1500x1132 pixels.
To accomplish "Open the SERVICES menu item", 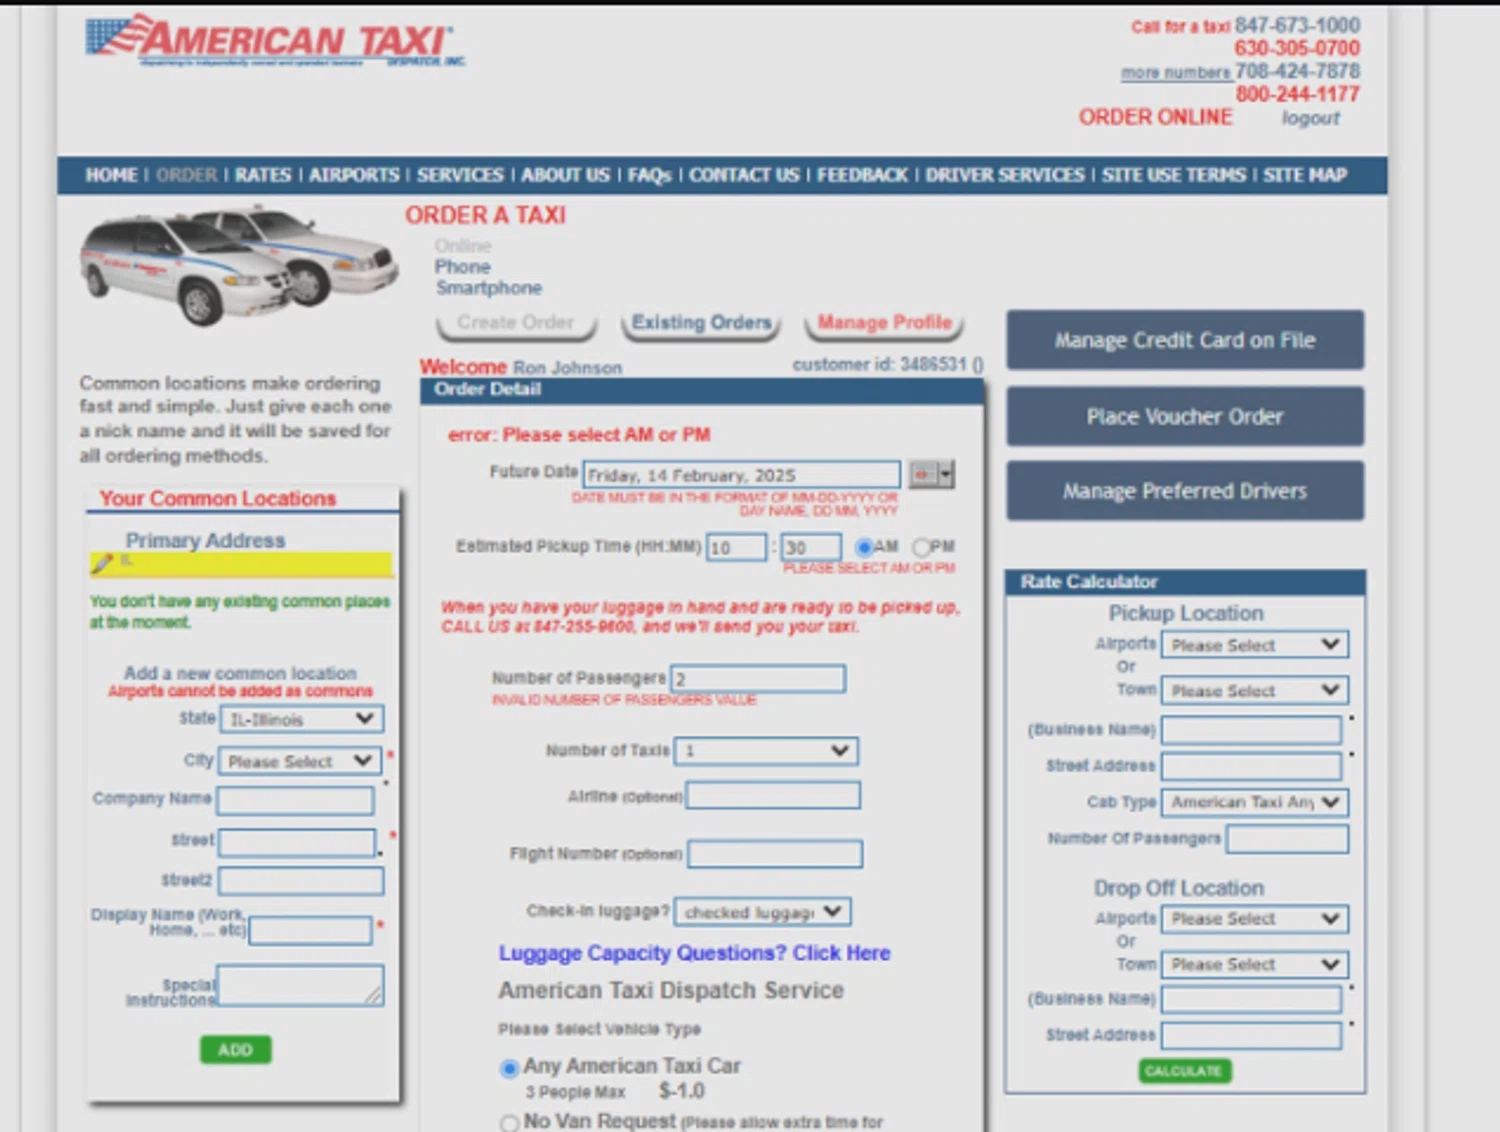I will 460,175.
